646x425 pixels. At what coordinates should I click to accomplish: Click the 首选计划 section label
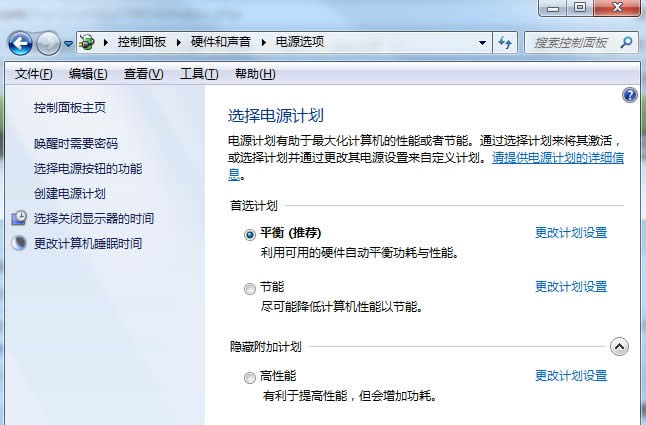coord(254,205)
